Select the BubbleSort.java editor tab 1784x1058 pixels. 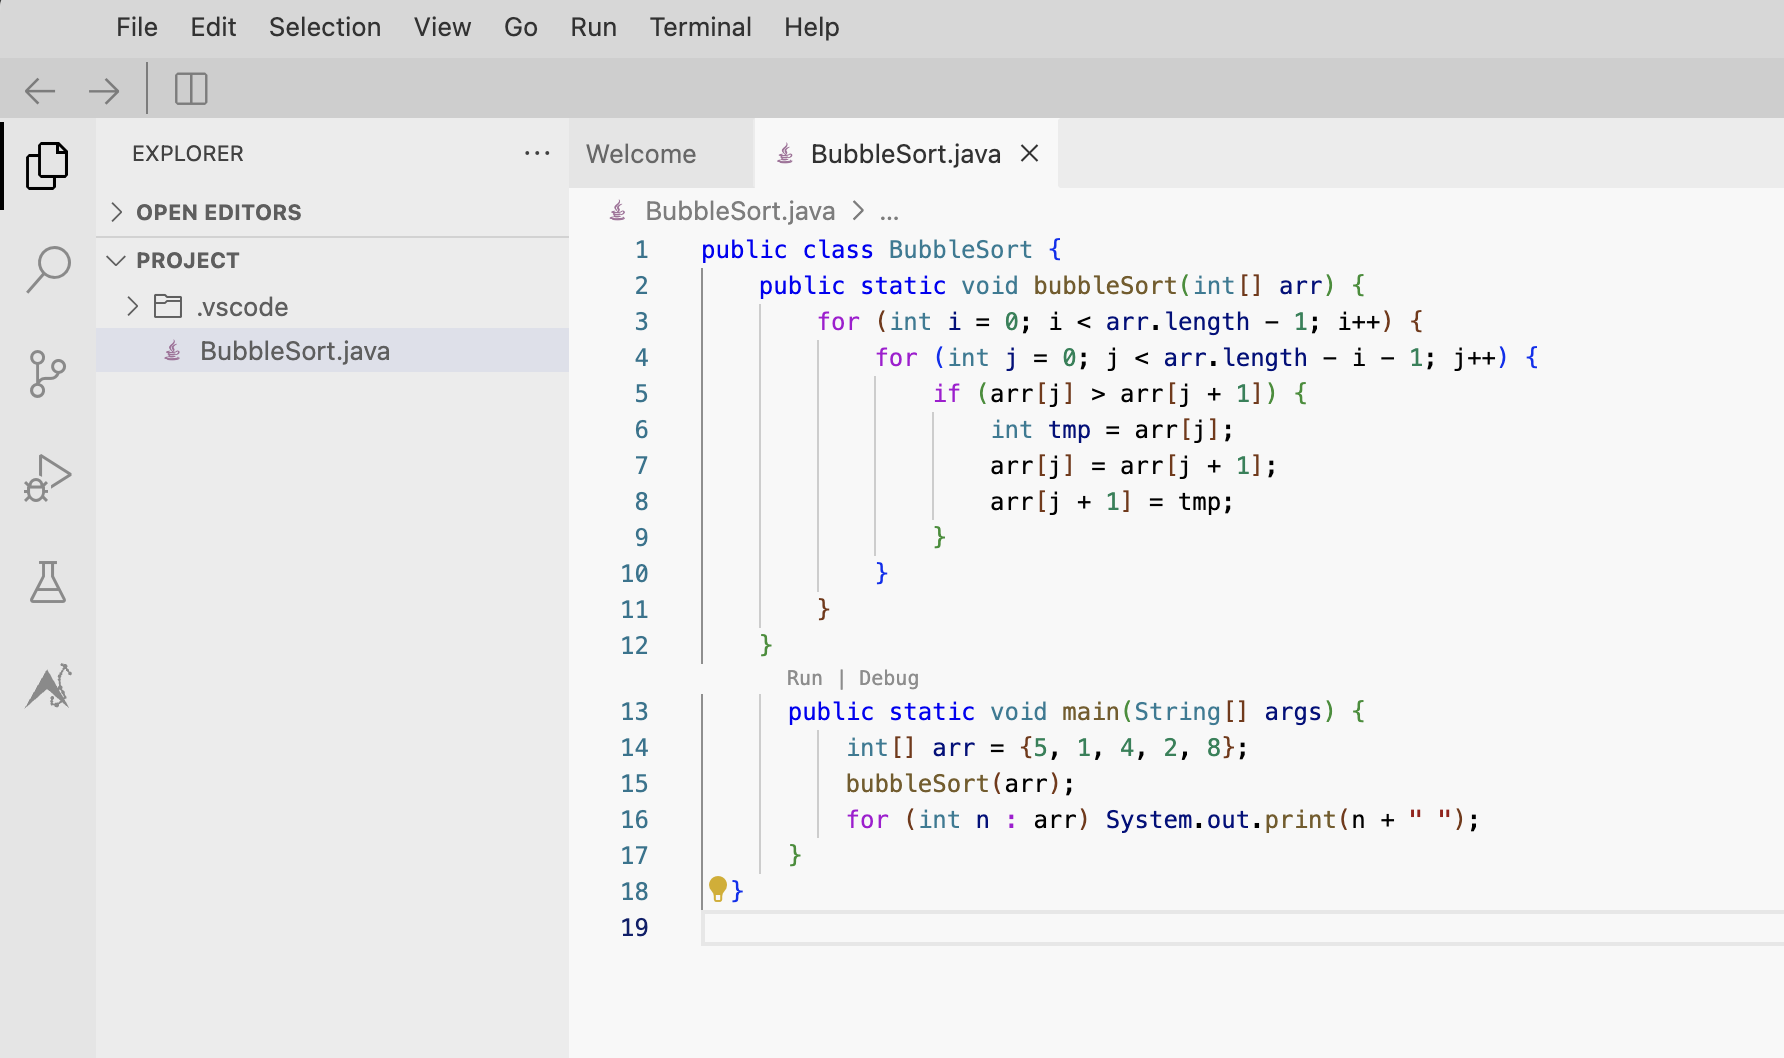pyautogui.click(x=905, y=153)
